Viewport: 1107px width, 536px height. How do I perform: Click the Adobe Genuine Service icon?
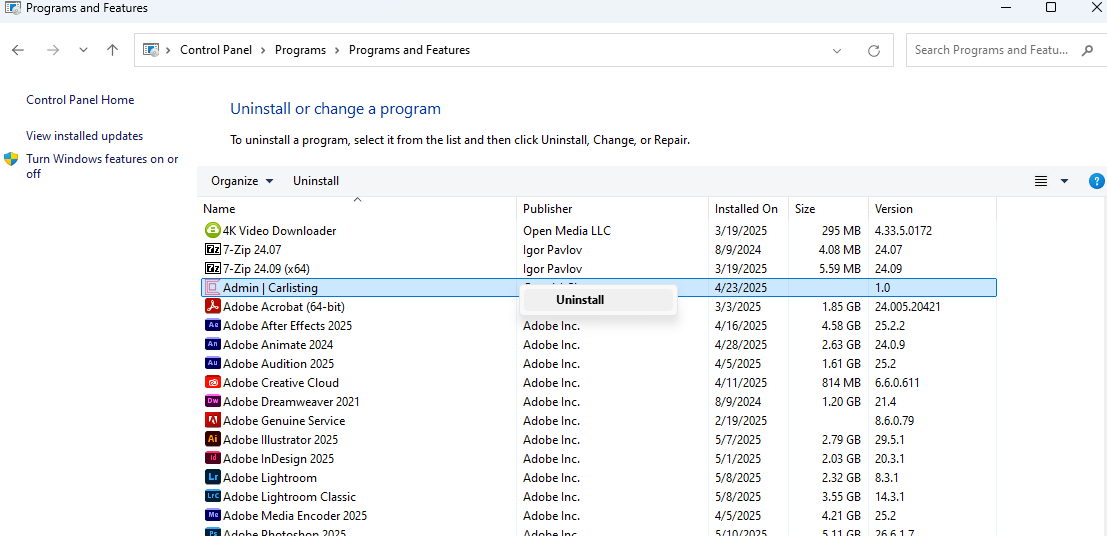212,420
